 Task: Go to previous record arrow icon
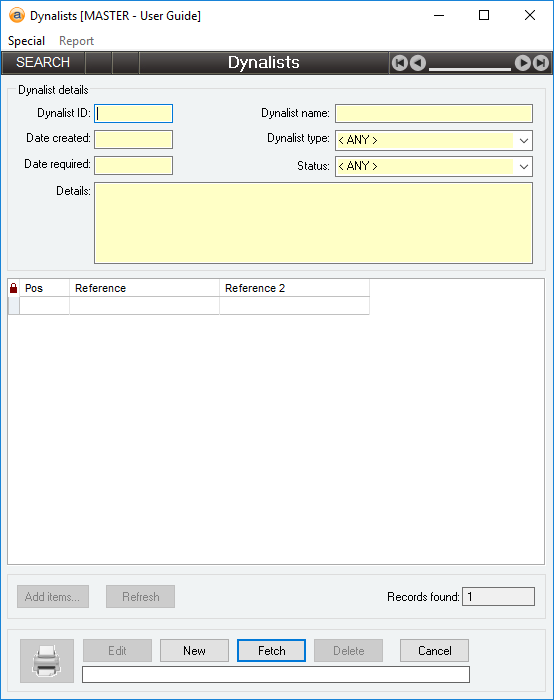[418, 63]
